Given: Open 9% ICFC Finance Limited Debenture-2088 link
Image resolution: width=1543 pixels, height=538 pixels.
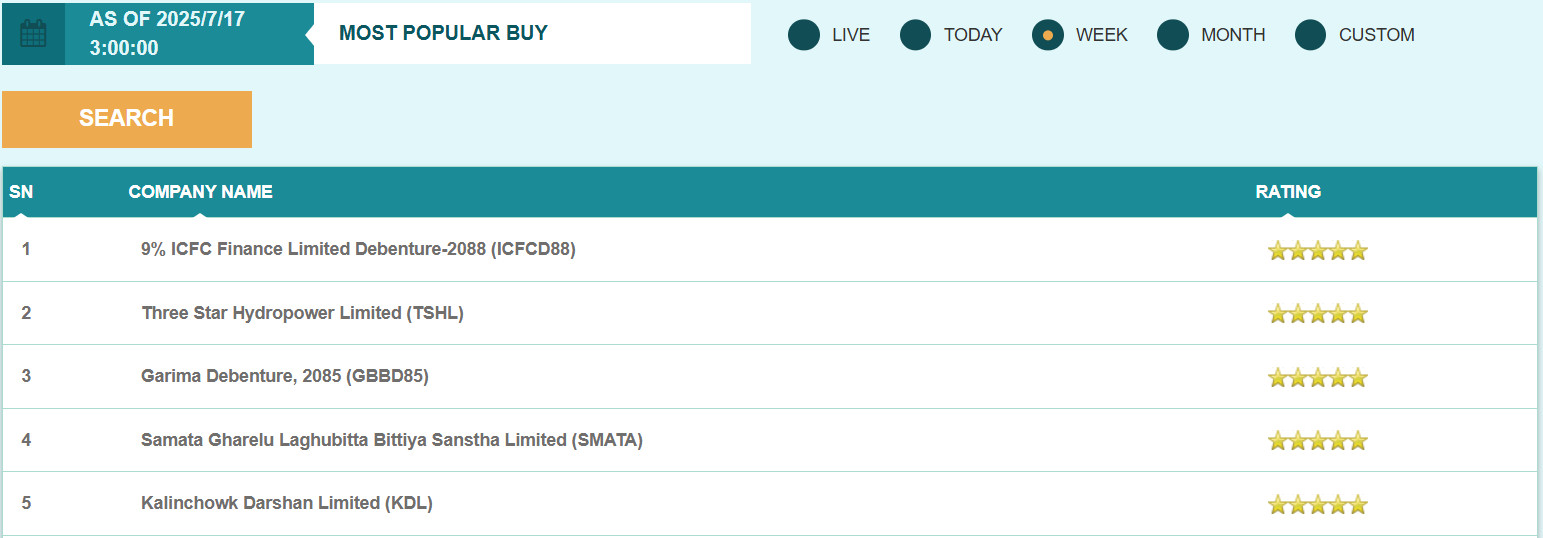Looking at the screenshot, I should (x=358, y=249).
